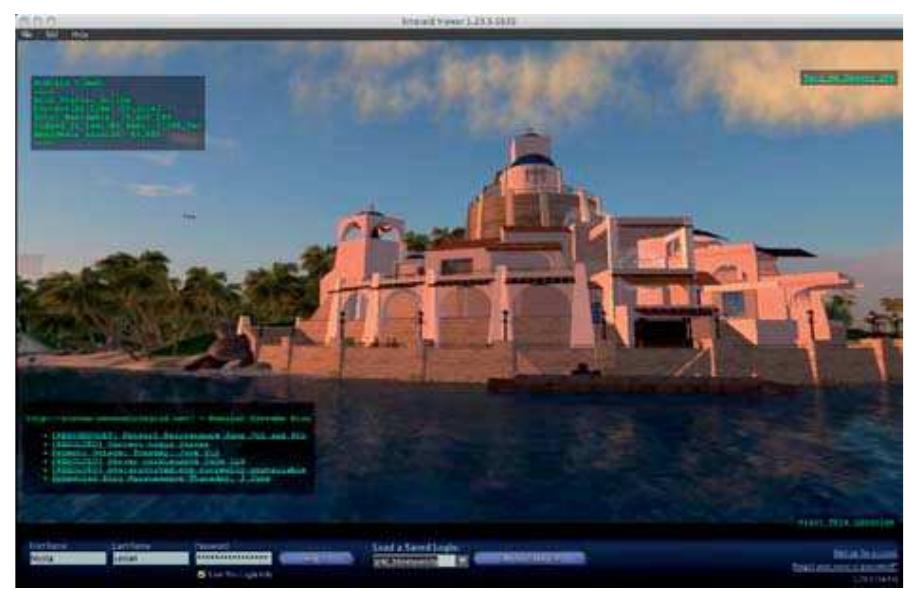
Task: Focus the Password field
Action: click(x=233, y=558)
